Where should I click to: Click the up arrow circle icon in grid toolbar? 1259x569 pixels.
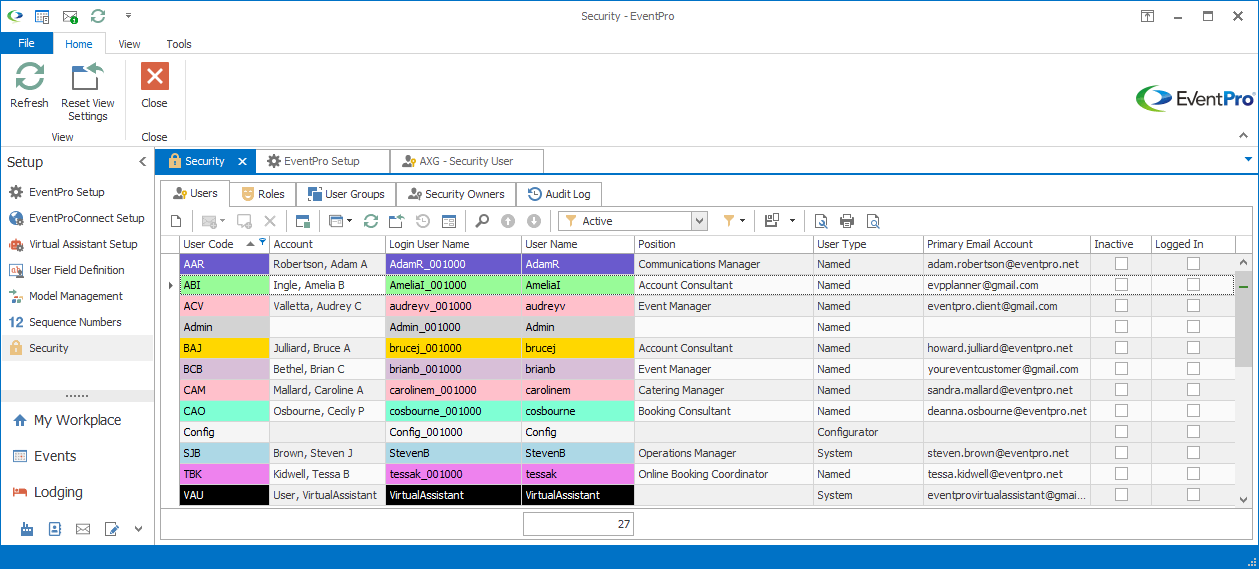pos(508,221)
